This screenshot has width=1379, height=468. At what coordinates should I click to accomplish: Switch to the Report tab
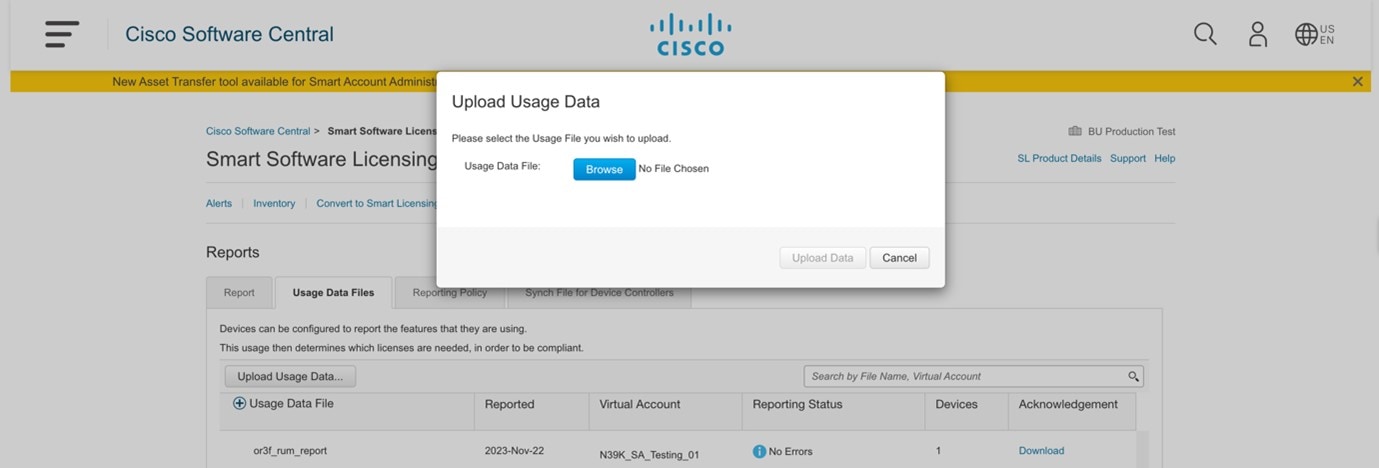point(239,293)
